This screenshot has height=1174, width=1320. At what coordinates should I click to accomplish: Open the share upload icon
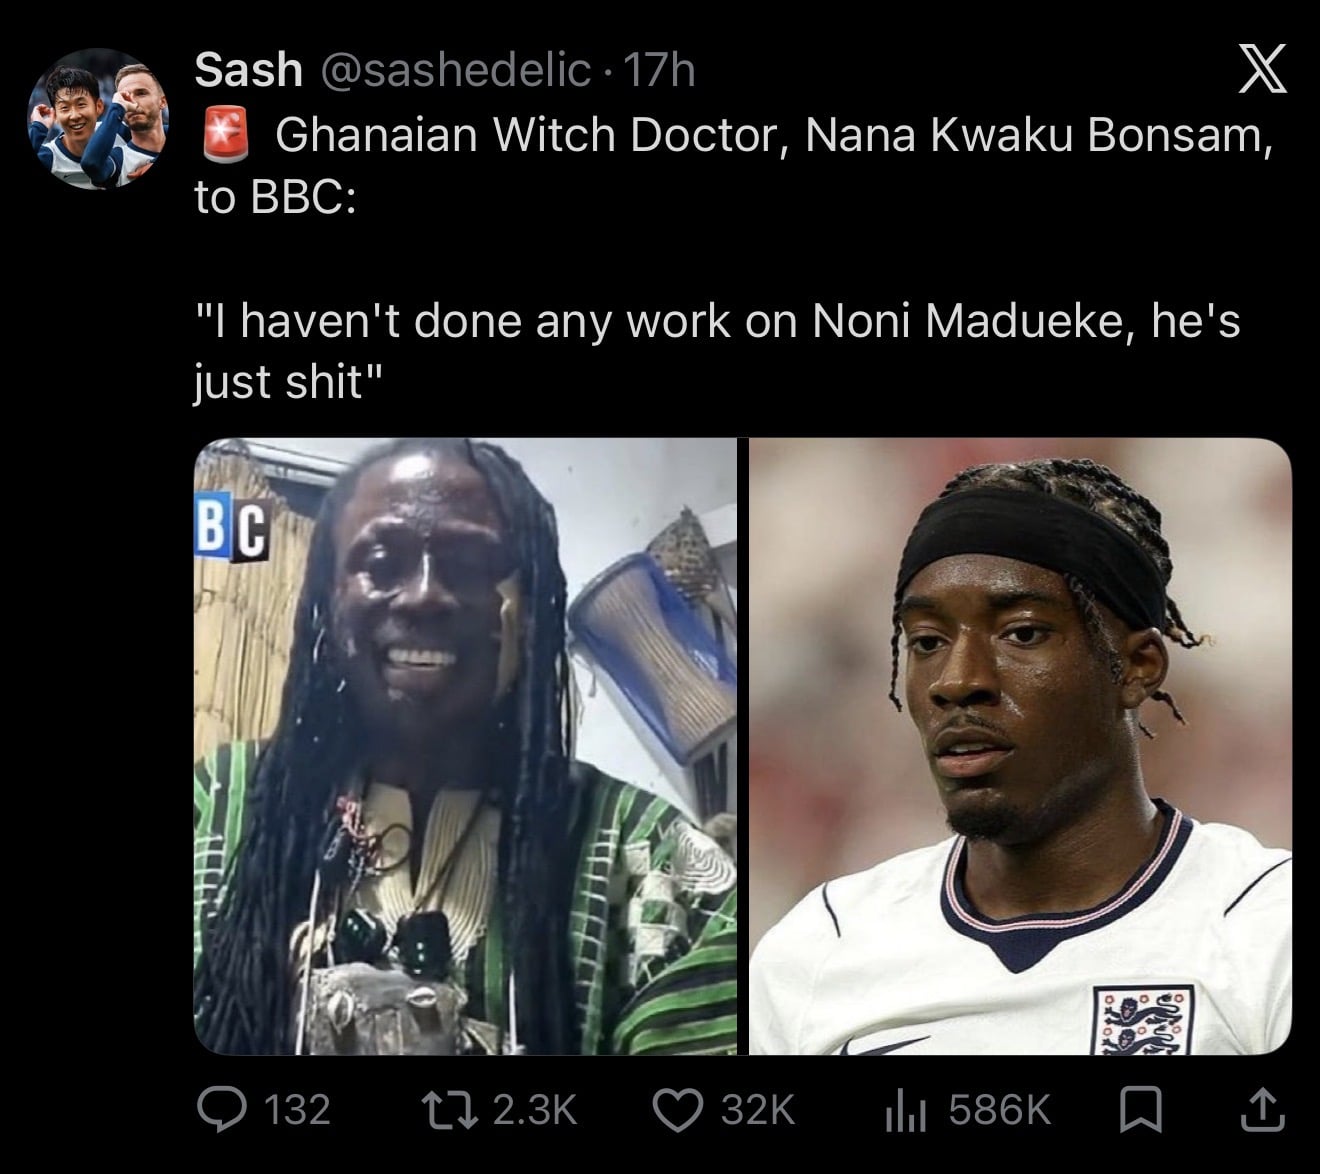click(x=1262, y=1109)
